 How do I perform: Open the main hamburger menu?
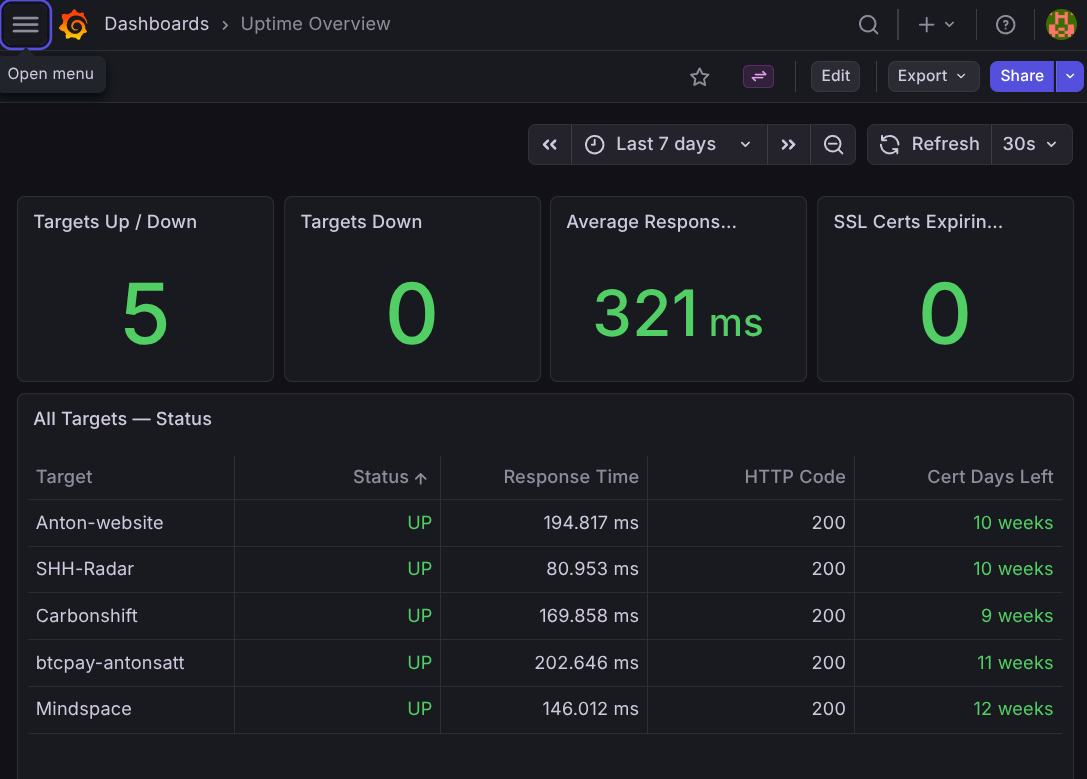pos(25,25)
